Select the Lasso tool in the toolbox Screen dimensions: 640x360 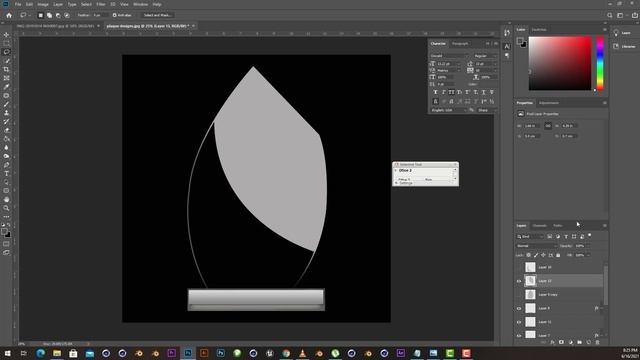[x=6, y=52]
